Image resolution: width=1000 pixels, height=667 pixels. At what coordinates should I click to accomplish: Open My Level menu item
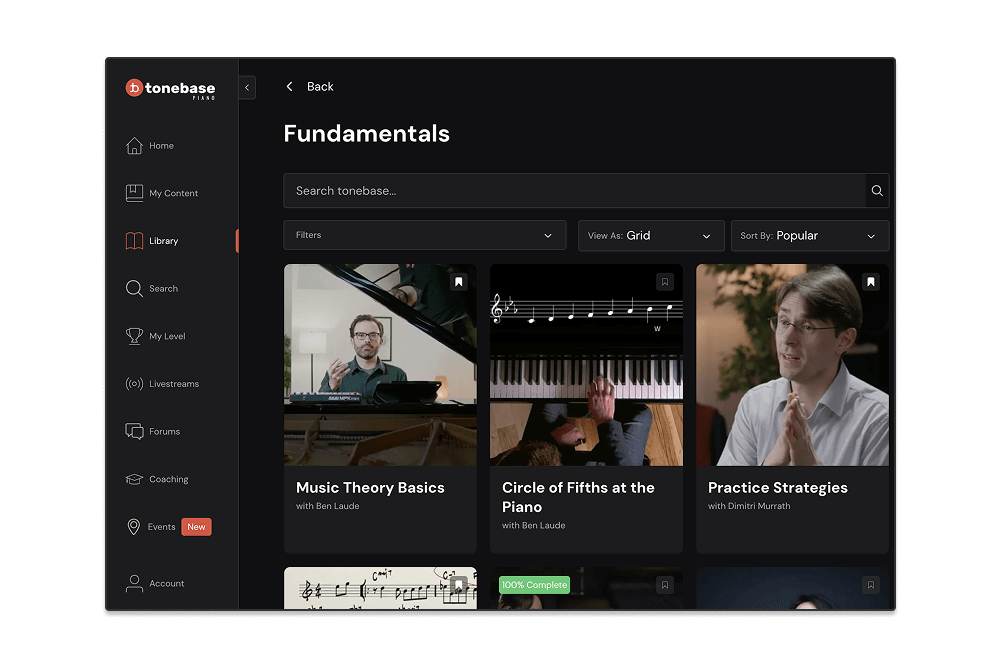click(167, 336)
